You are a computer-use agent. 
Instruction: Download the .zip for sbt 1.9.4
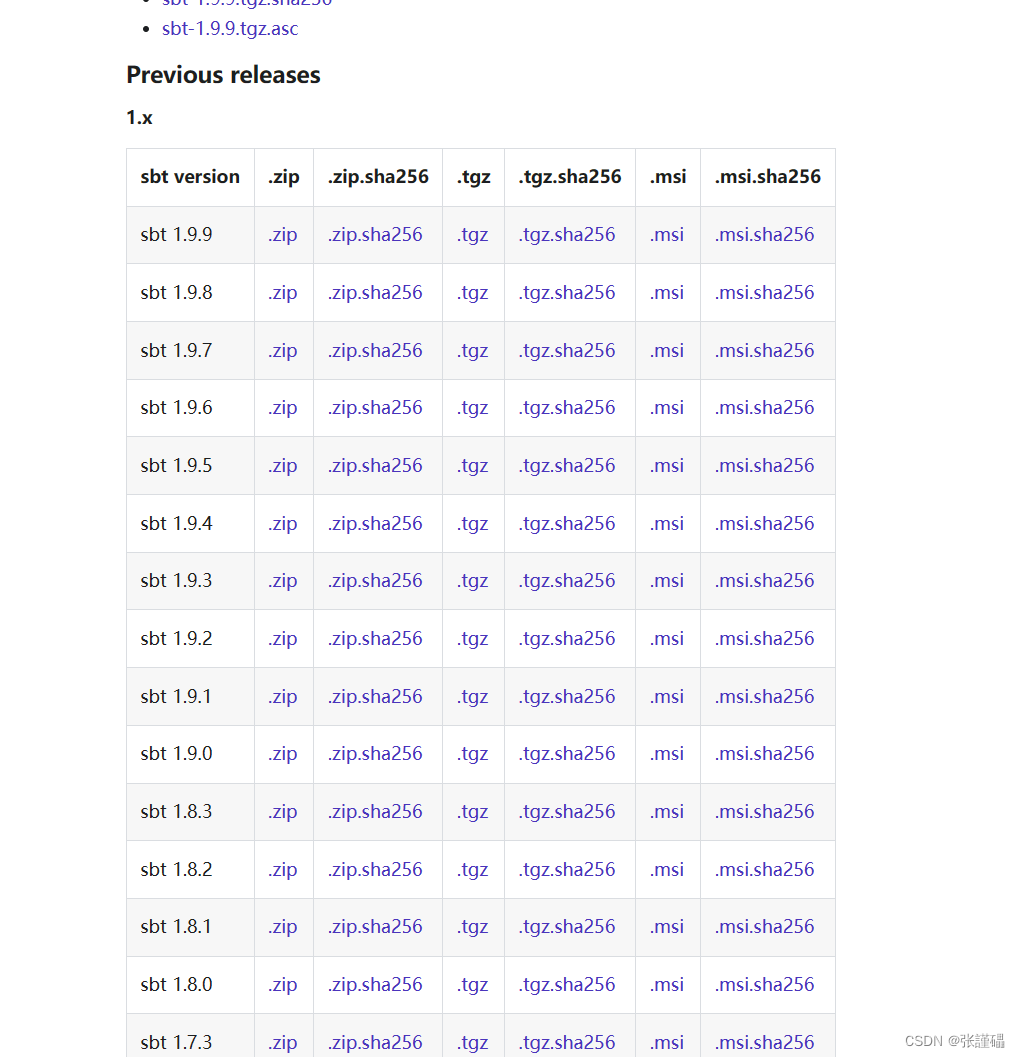[x=283, y=524]
